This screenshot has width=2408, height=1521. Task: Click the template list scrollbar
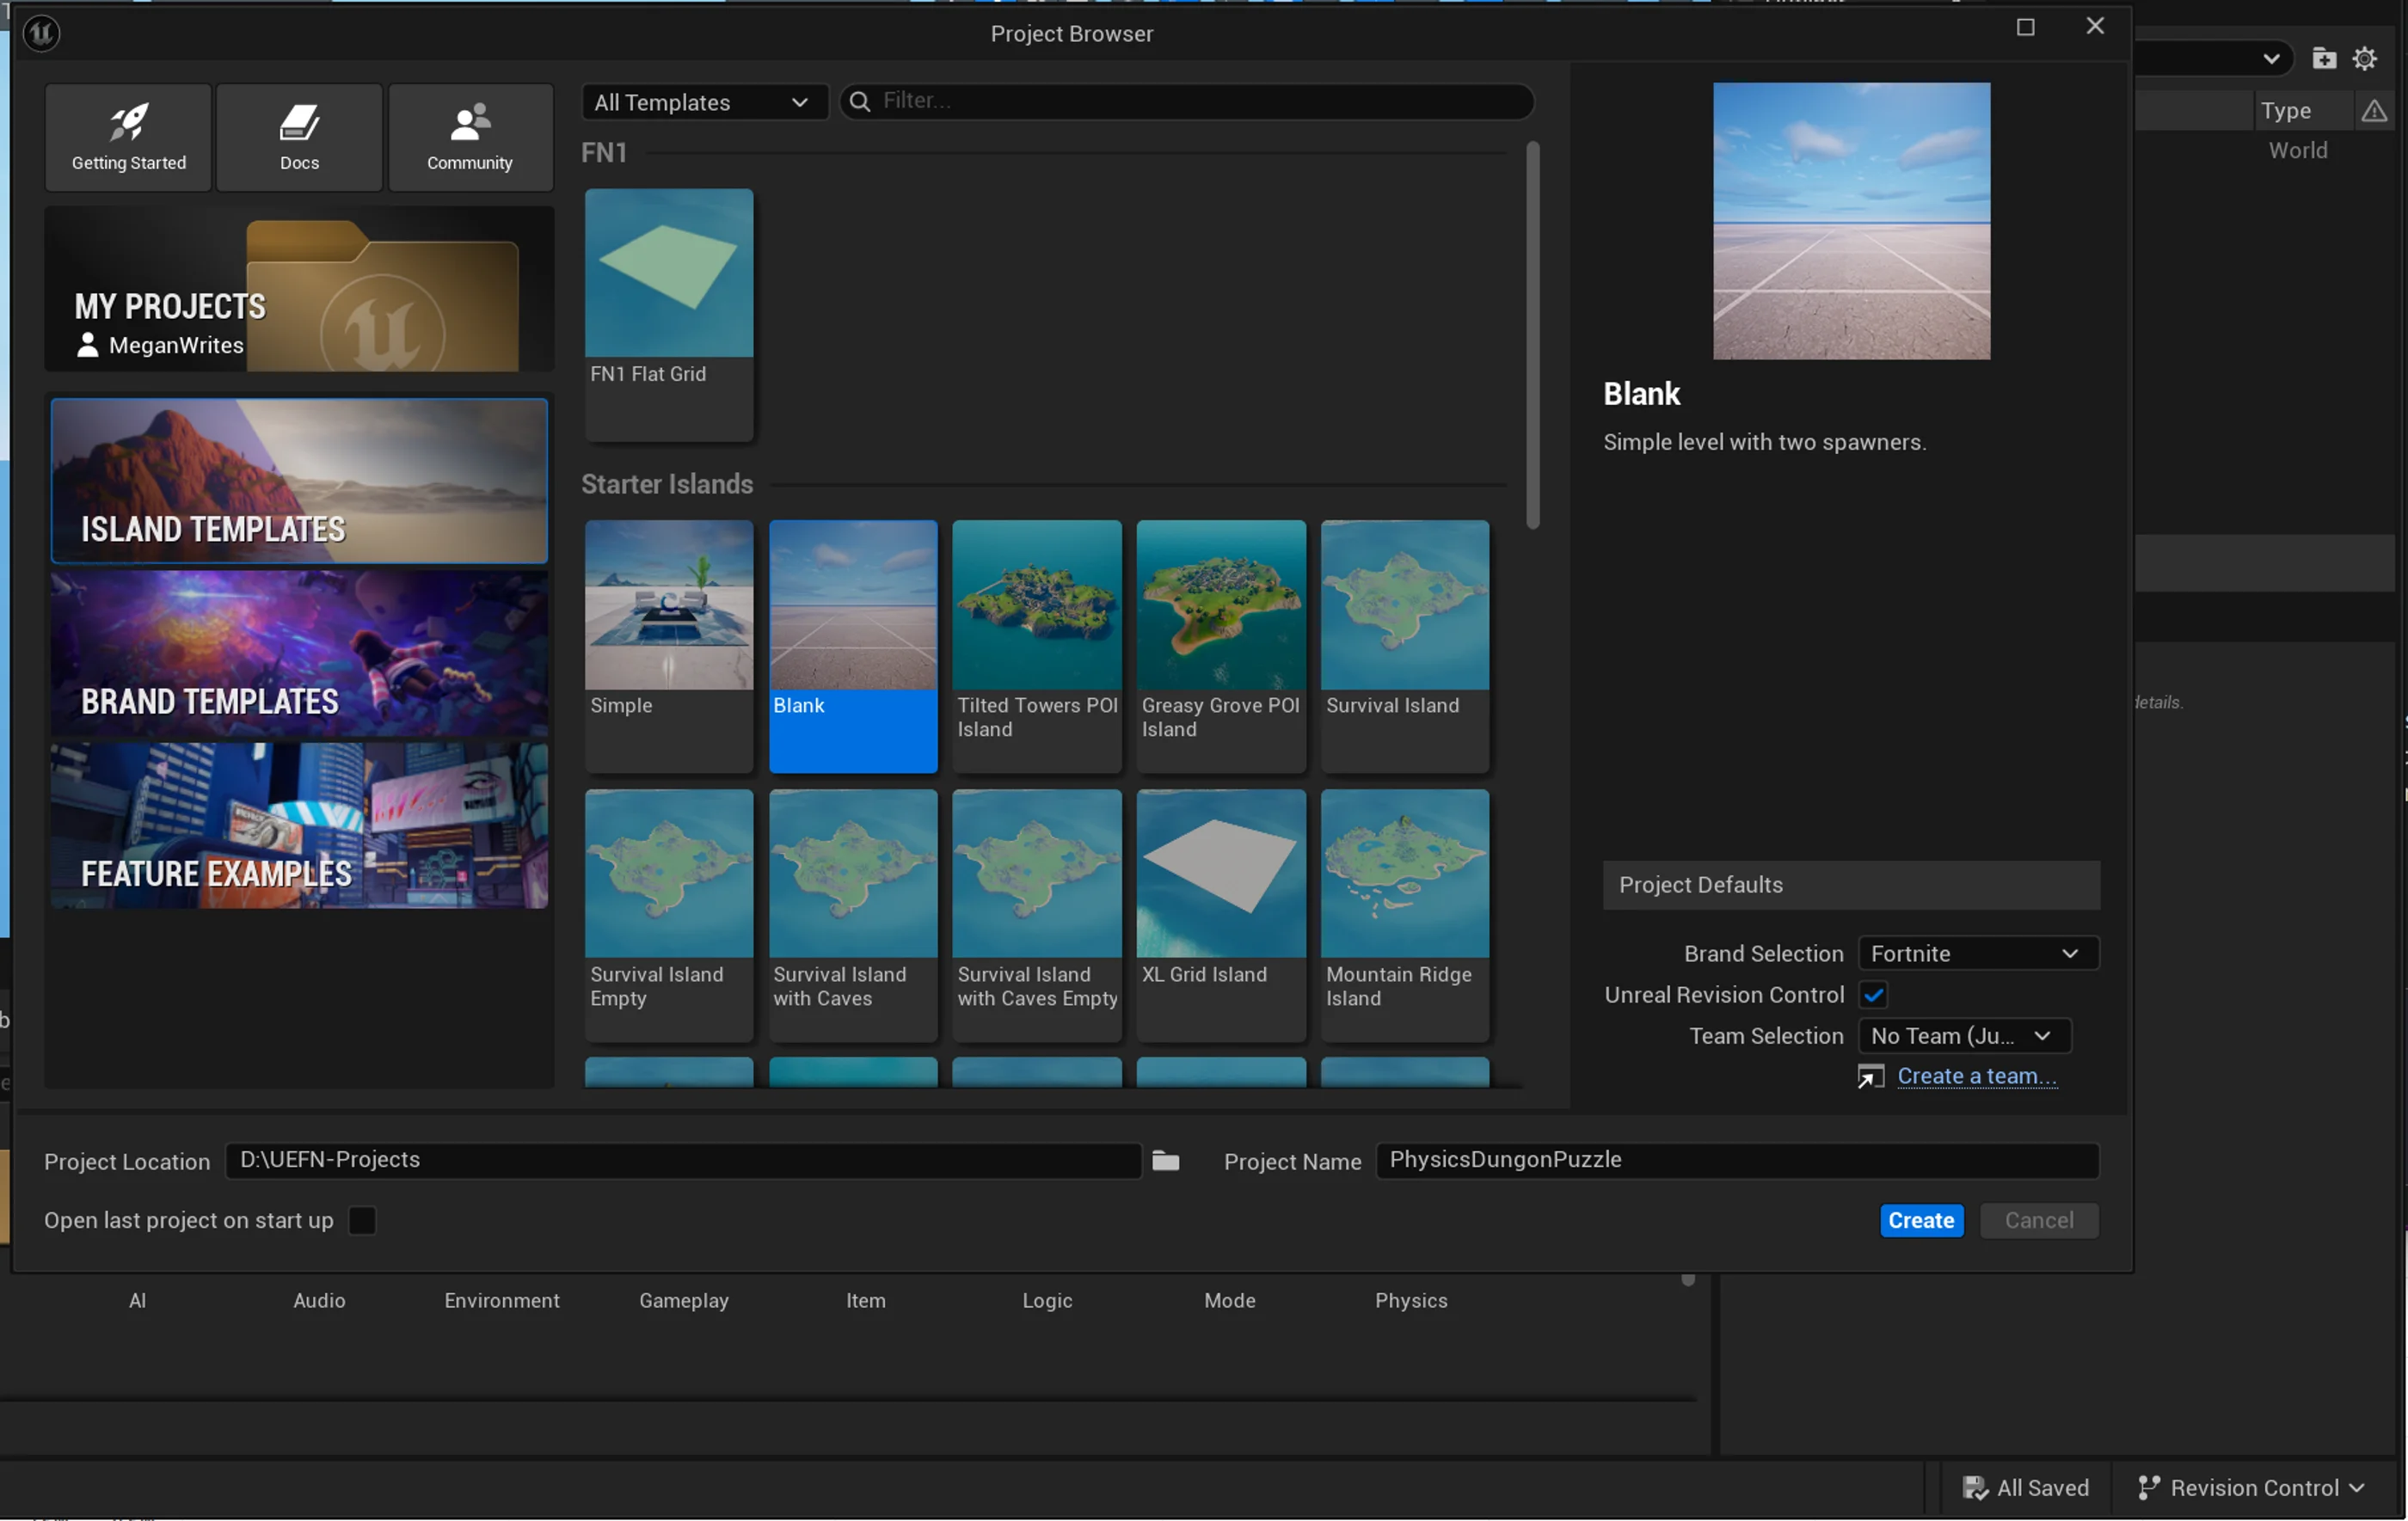click(1532, 335)
